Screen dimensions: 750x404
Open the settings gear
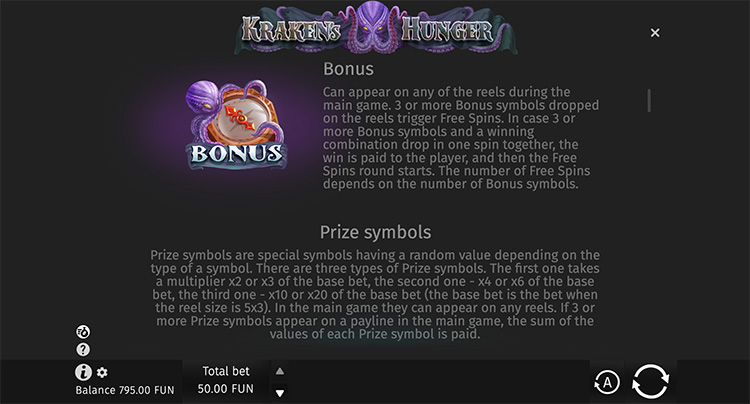[x=102, y=373]
